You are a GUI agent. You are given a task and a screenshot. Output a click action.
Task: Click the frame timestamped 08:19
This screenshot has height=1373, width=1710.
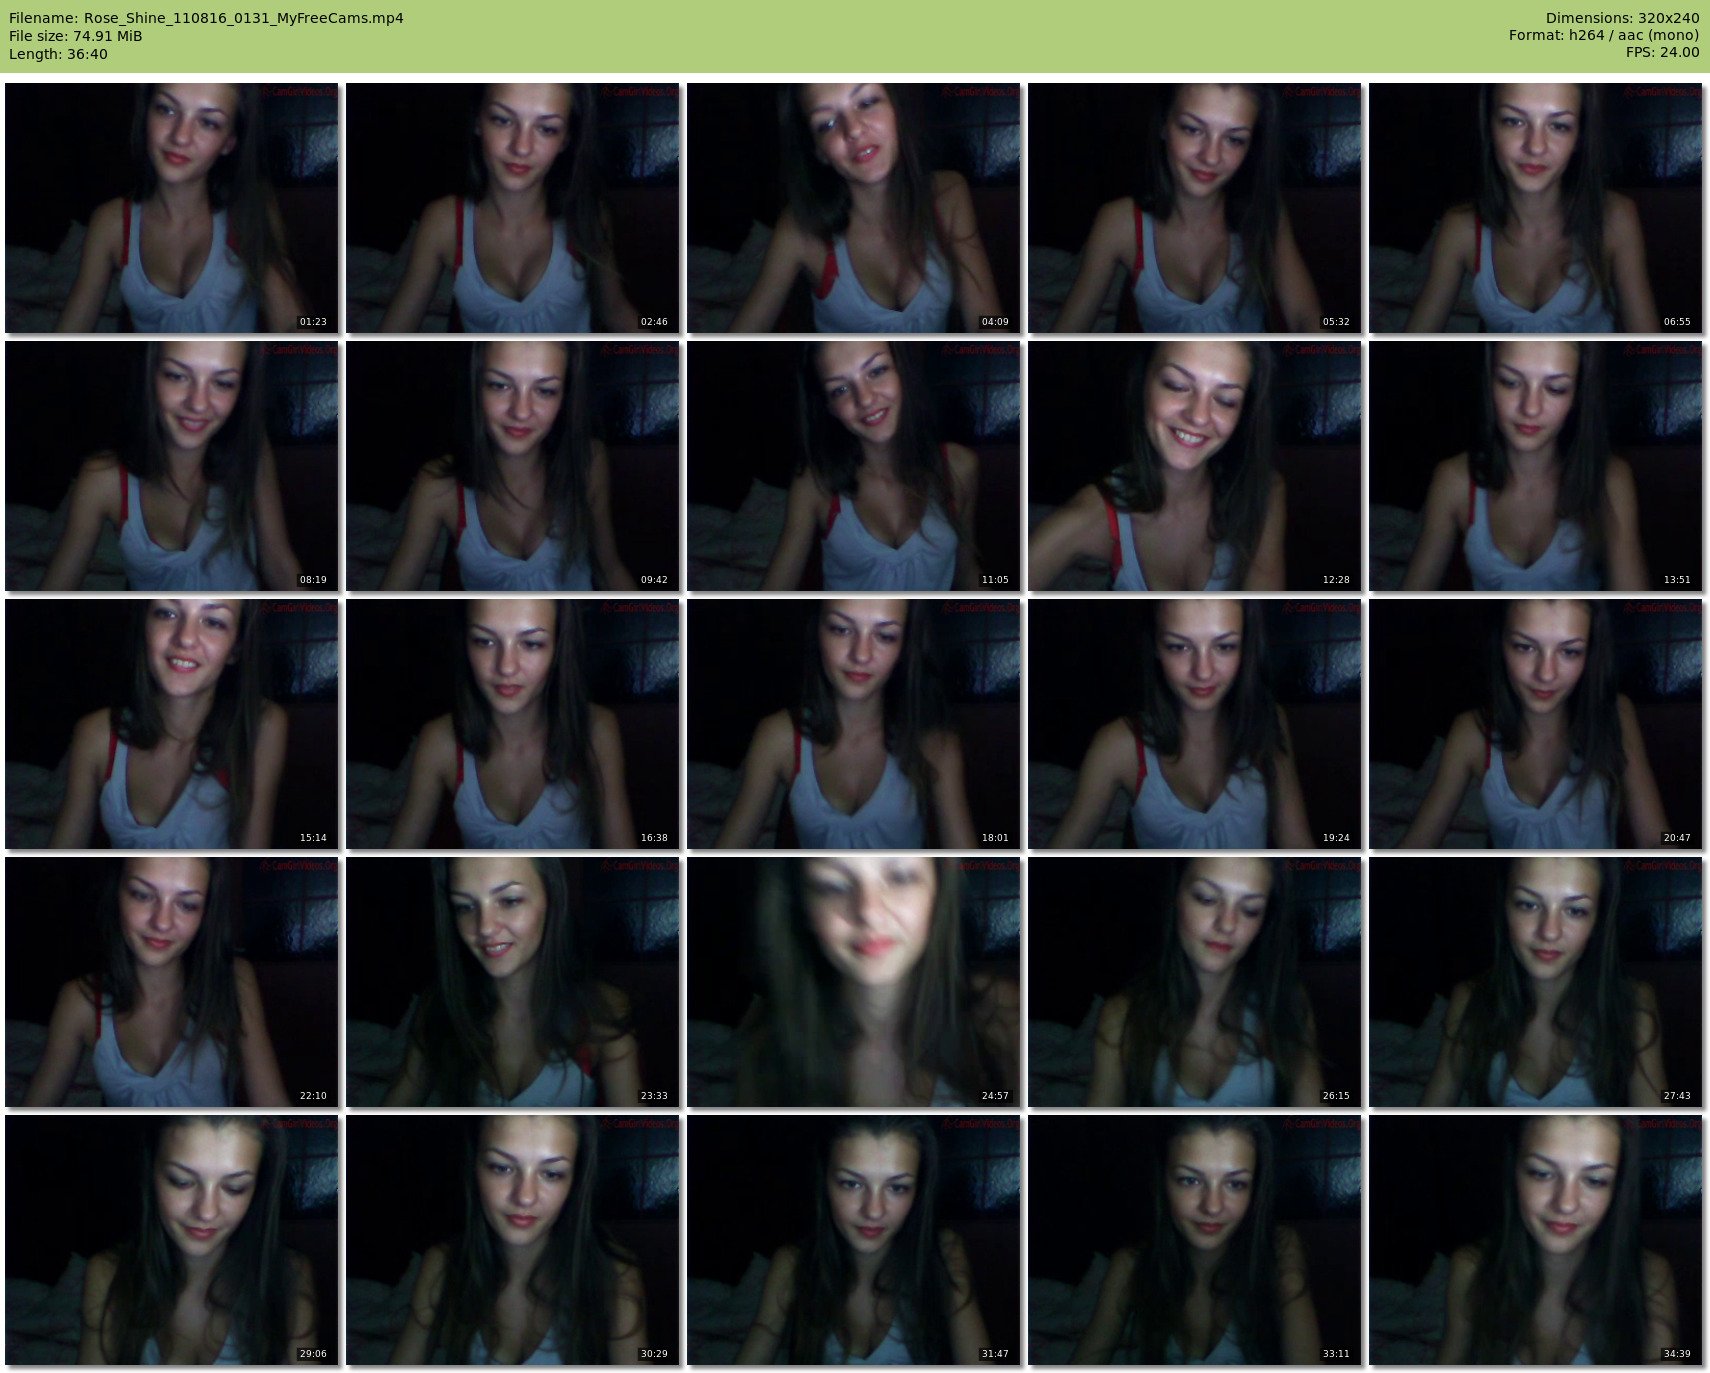171,465
